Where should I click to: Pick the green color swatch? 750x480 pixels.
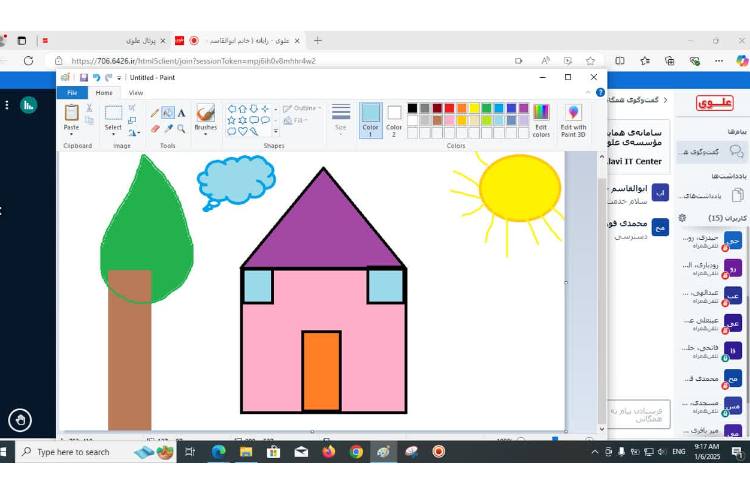[x=486, y=109]
